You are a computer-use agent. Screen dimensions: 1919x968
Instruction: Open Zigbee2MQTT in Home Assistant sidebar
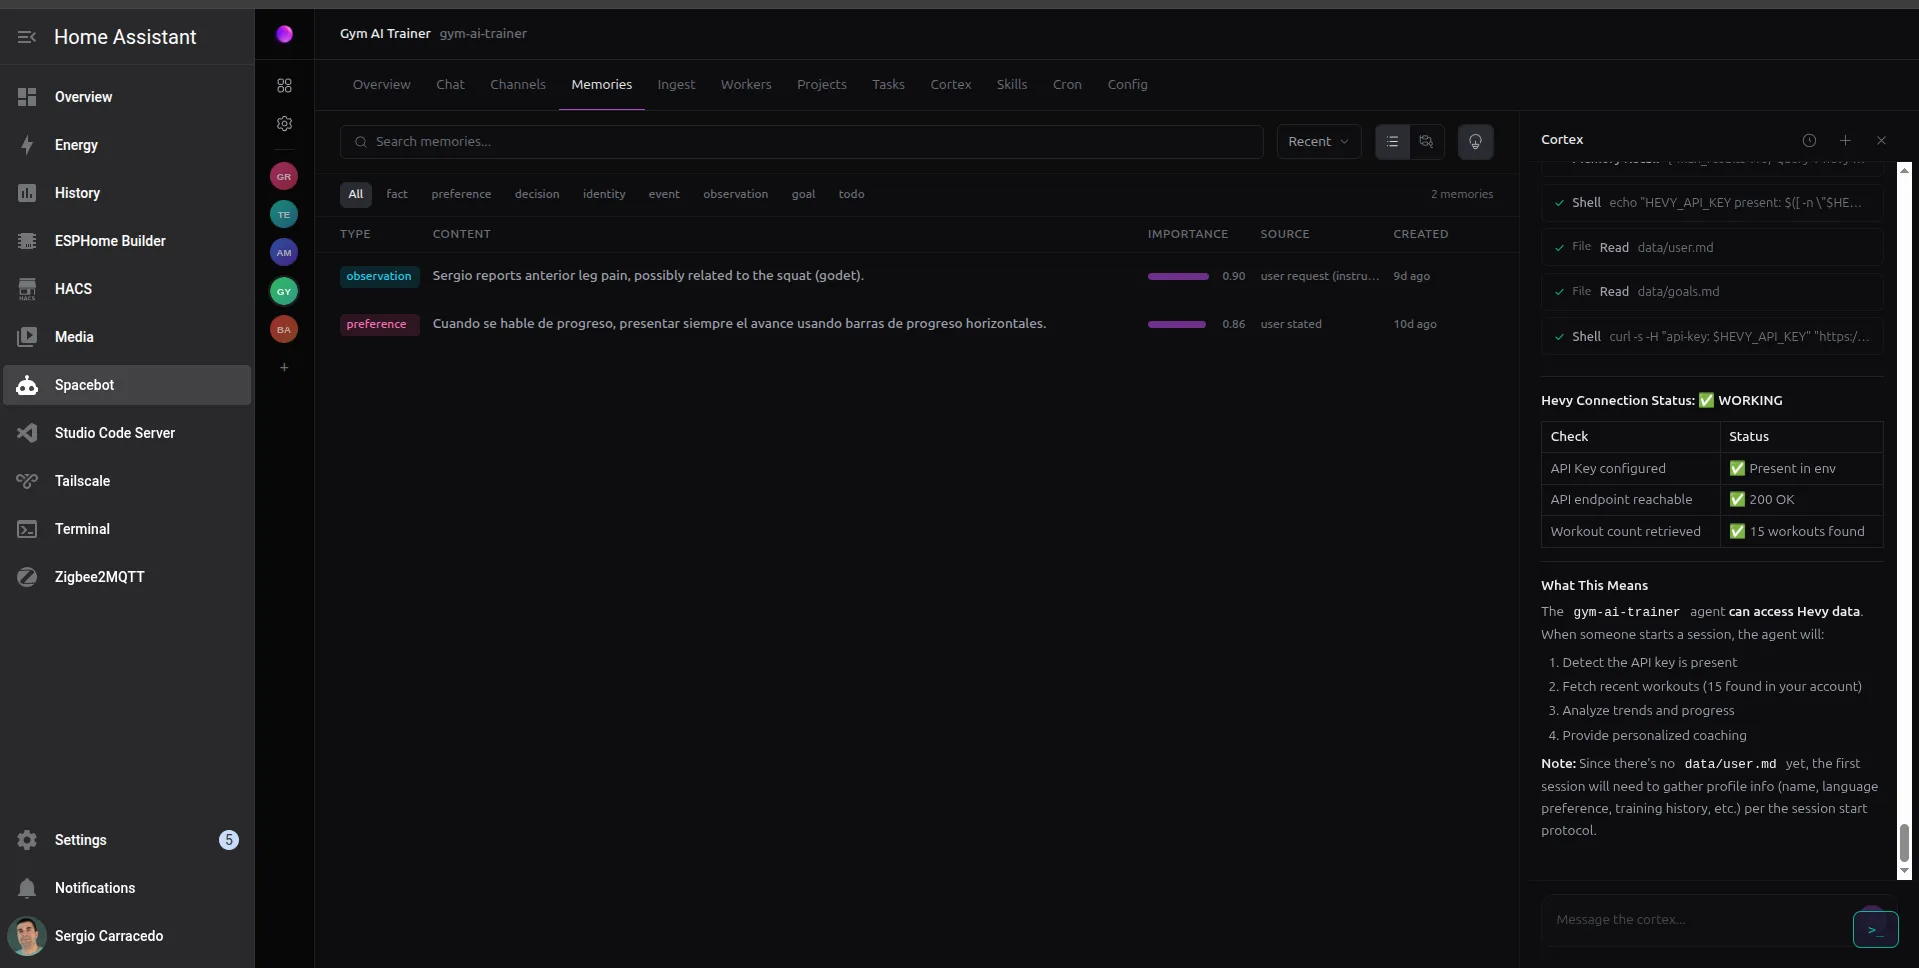click(99, 577)
